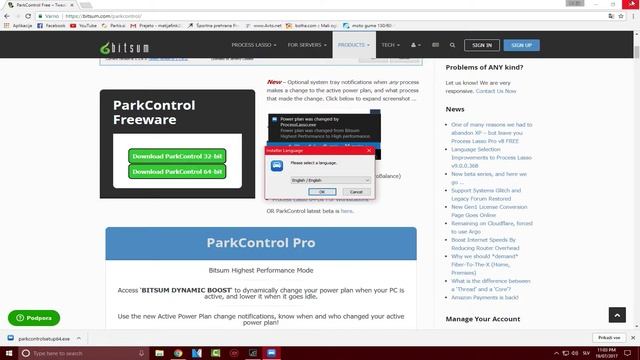
Task: Open the Facebook bookmark
Action: [51, 25]
